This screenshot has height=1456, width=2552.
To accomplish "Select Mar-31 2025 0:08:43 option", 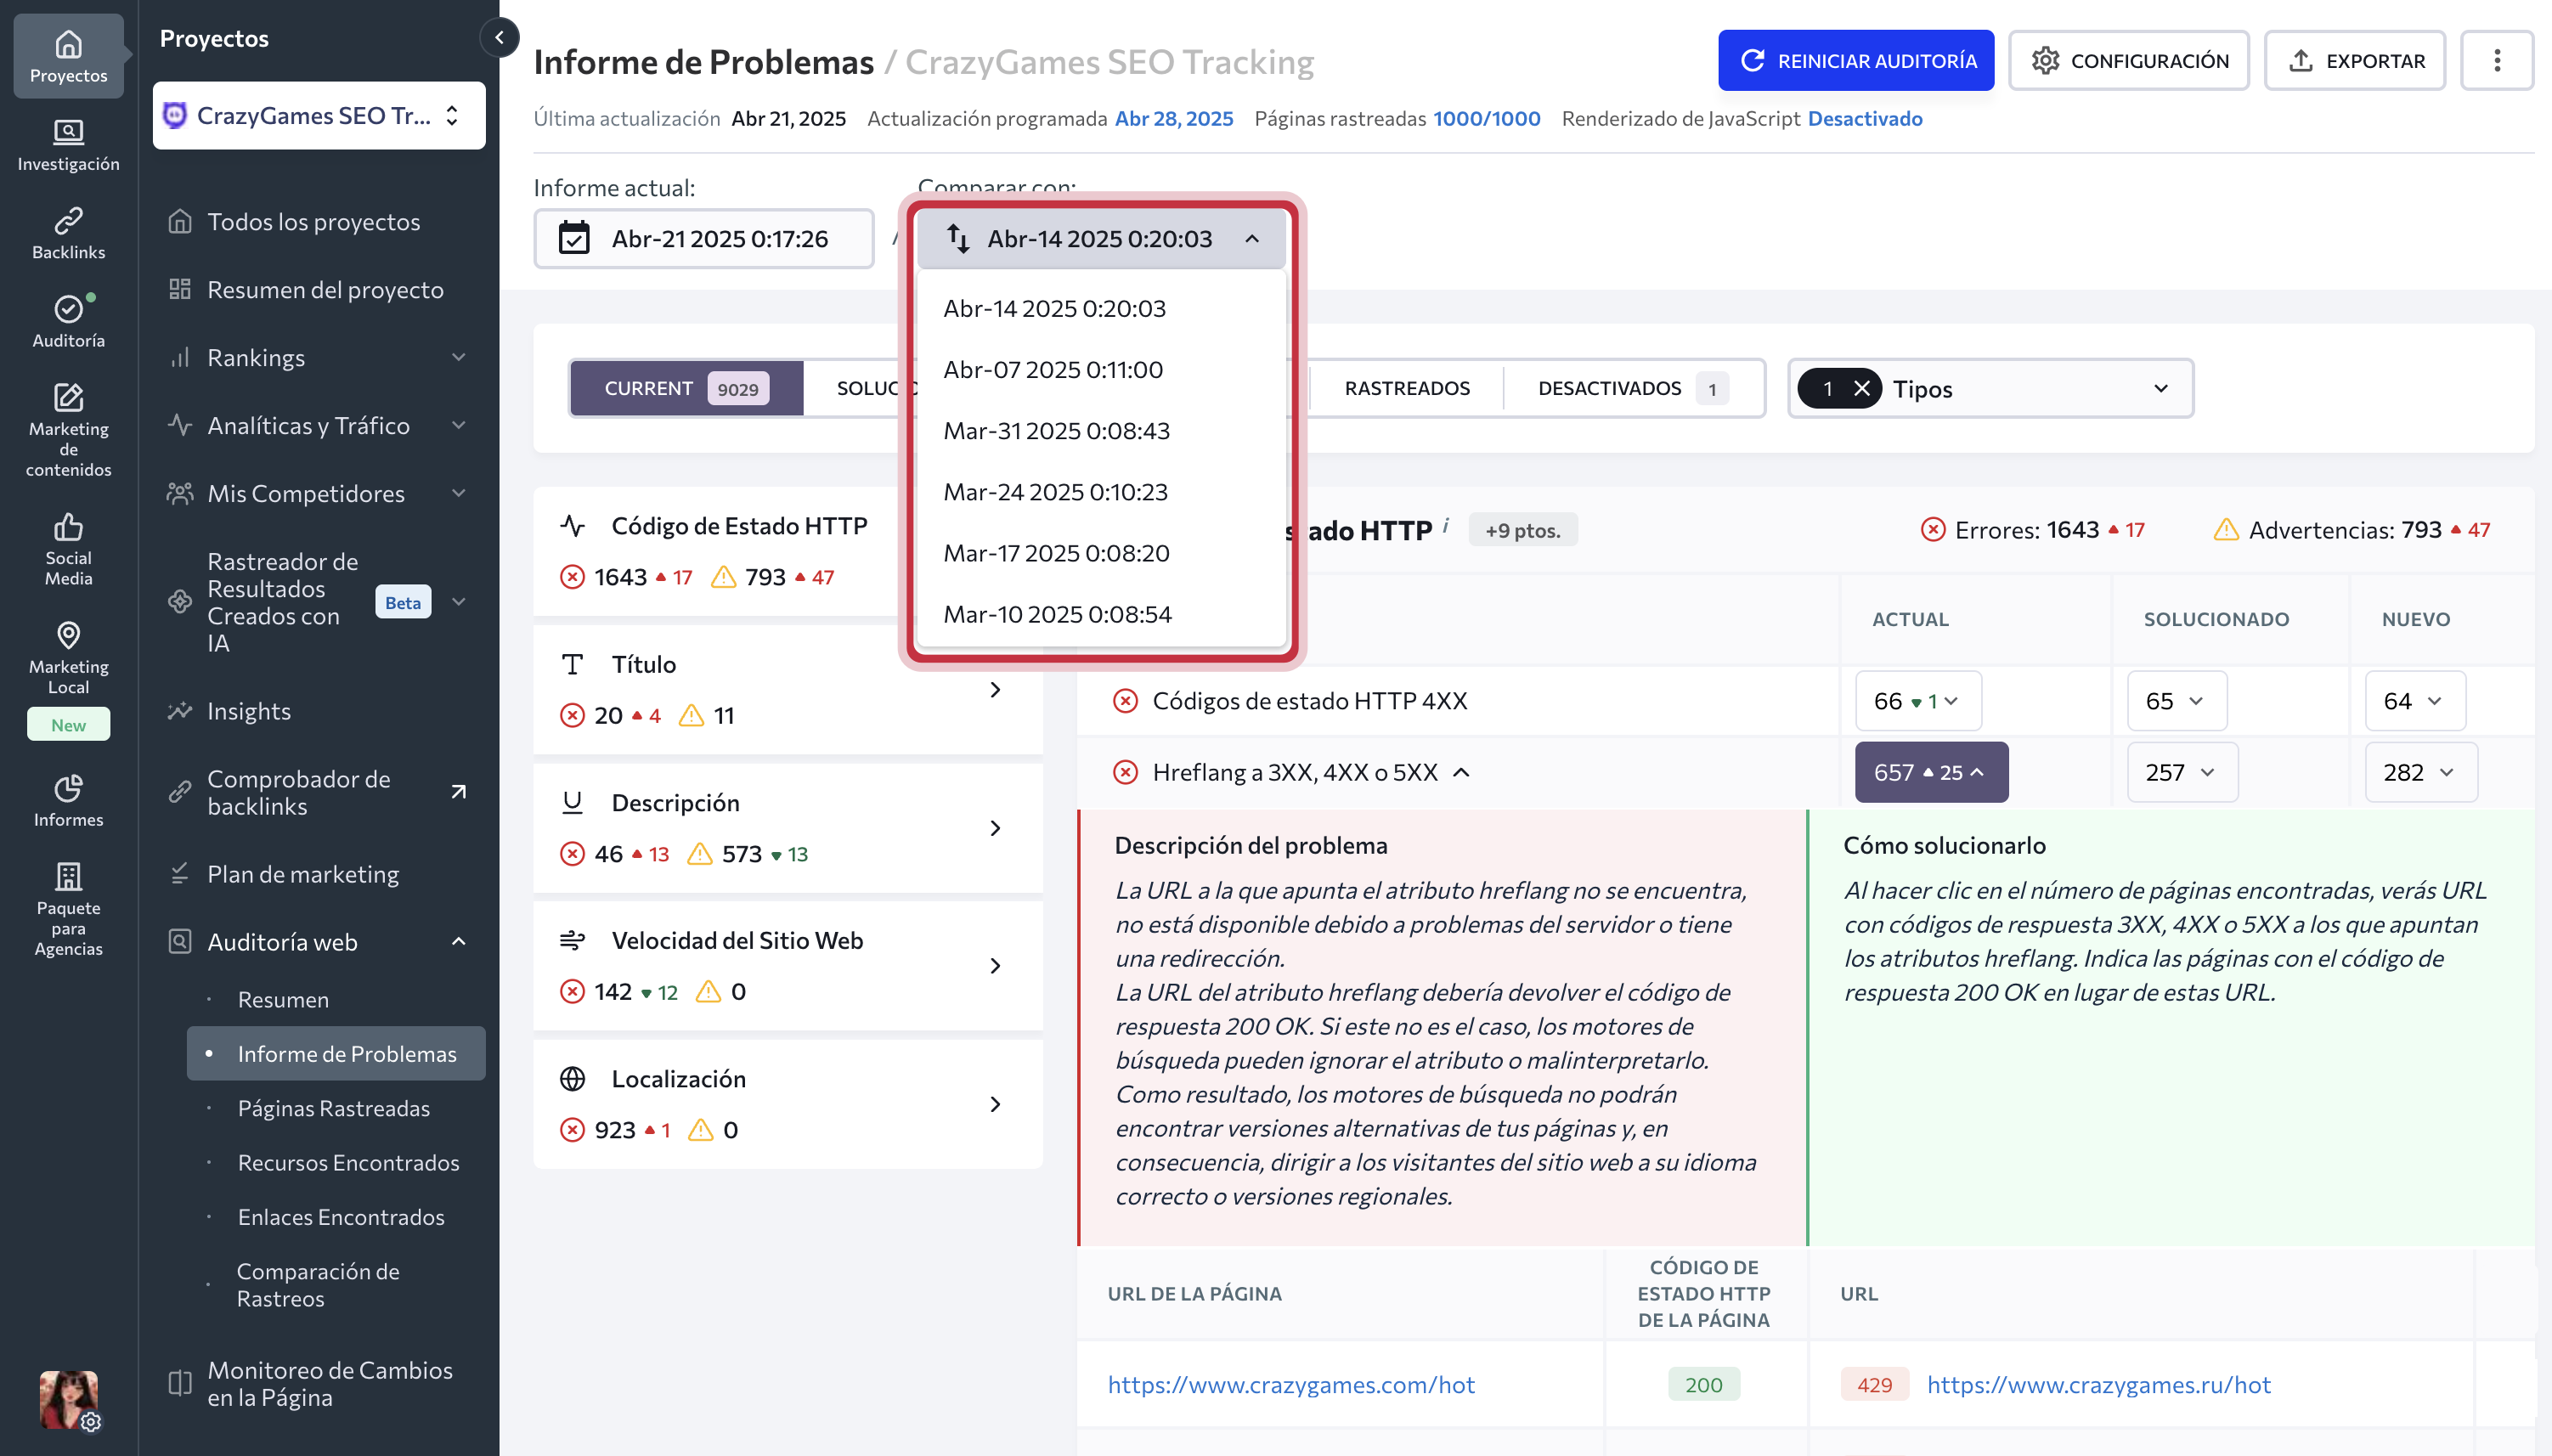I will [1101, 430].
